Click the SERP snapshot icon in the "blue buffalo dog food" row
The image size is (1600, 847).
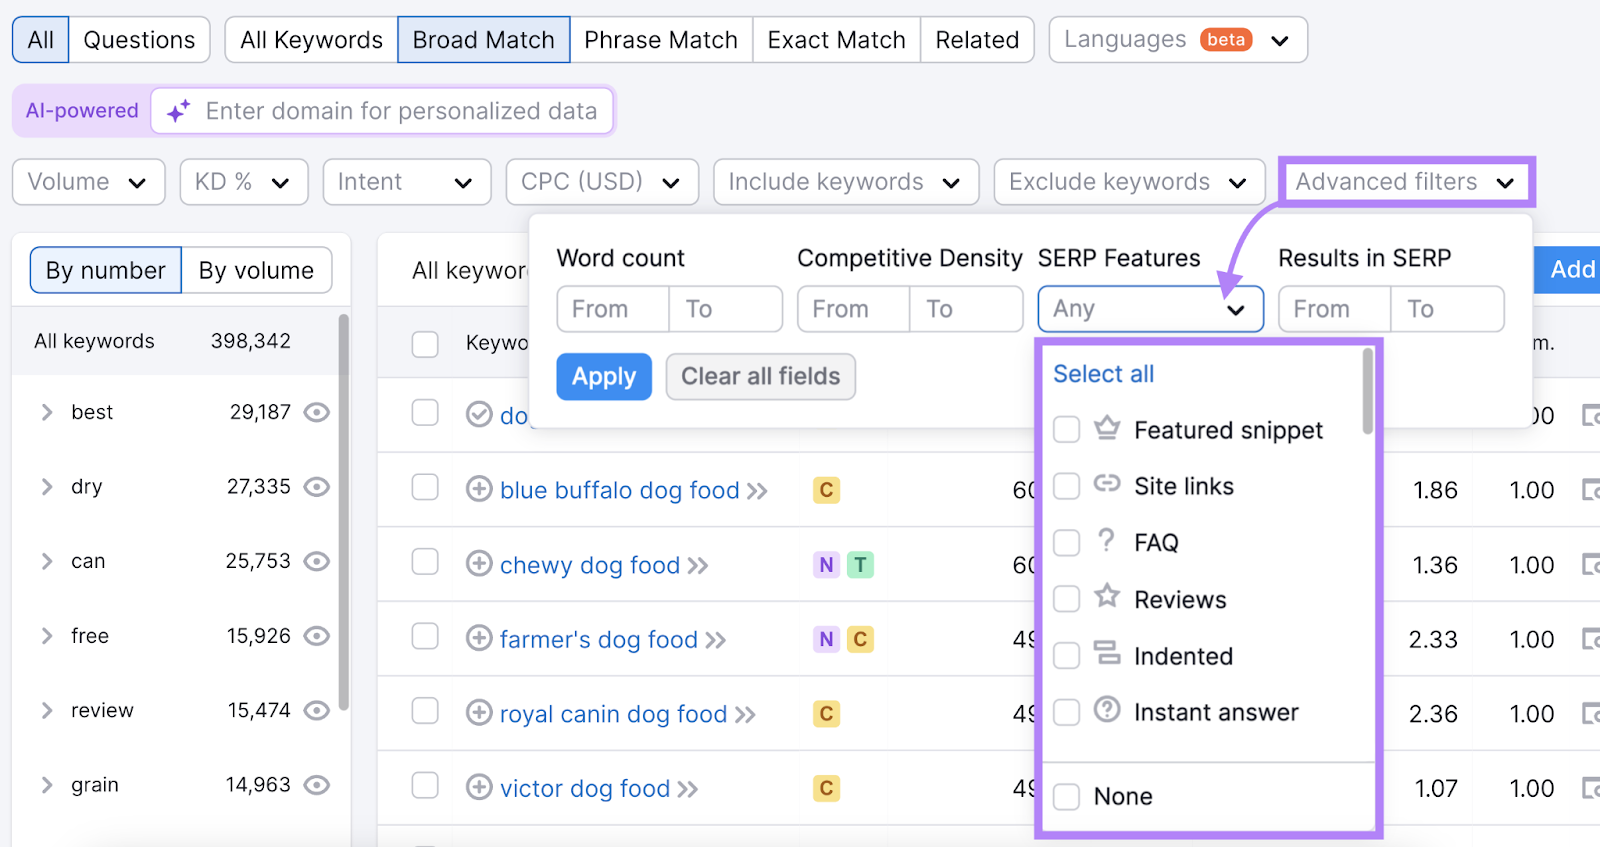tap(1593, 490)
